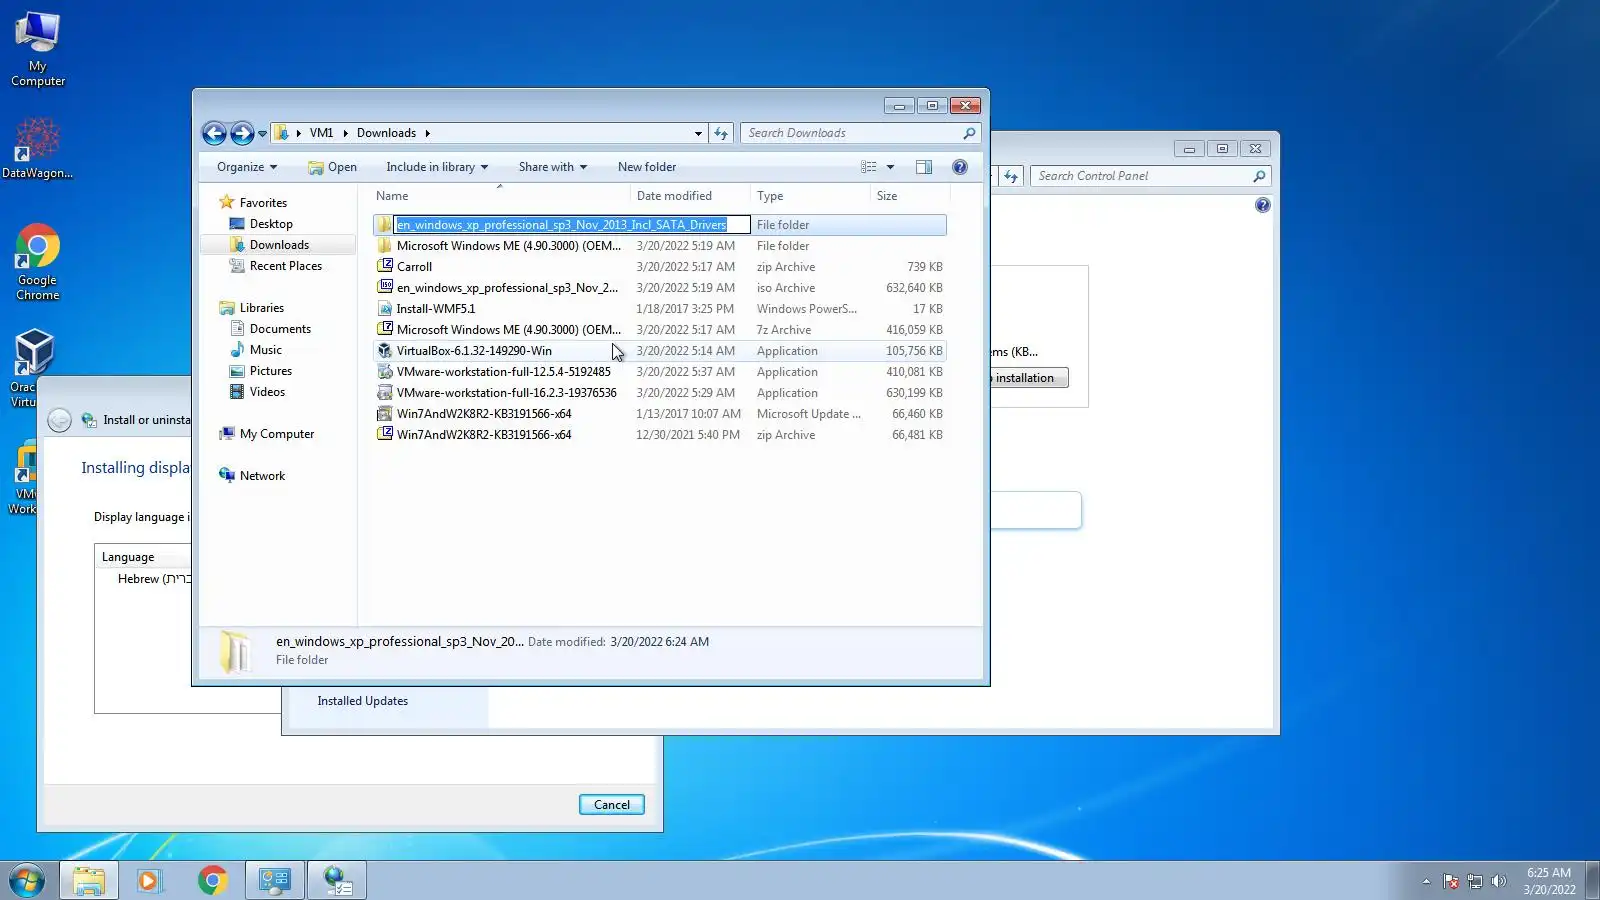The width and height of the screenshot is (1600, 900).
Task: Open the Videos library
Action: [x=267, y=392]
